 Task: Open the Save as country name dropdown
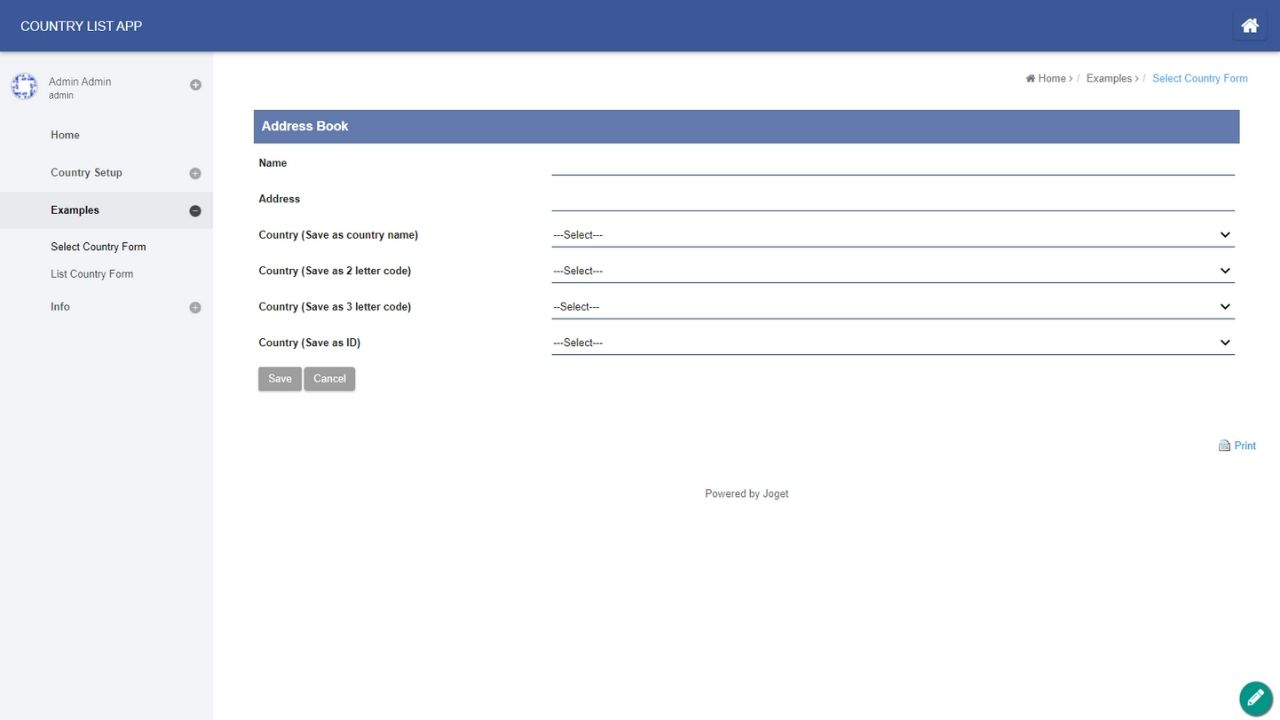893,235
